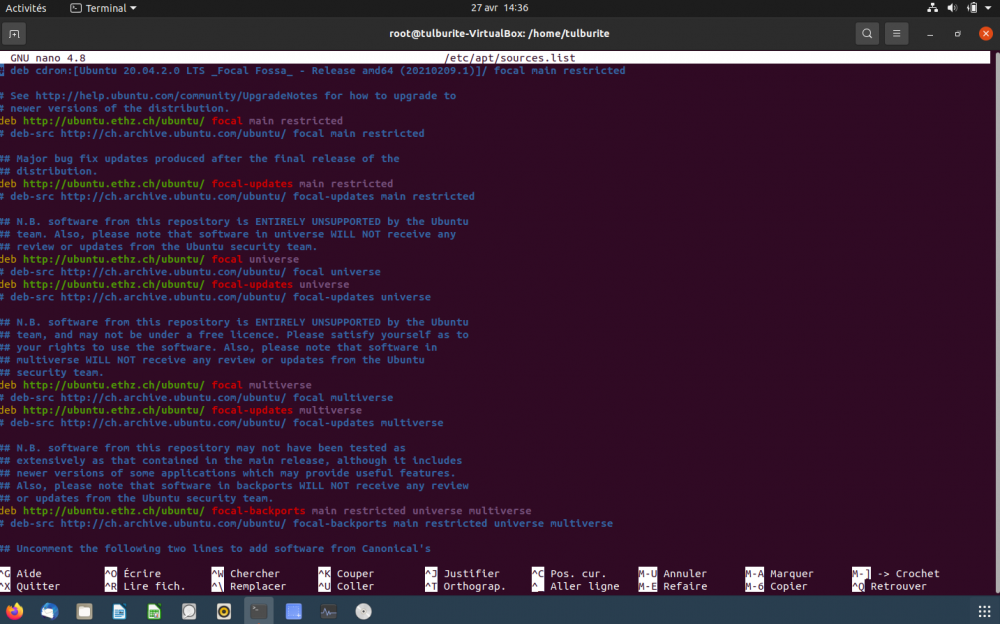The image size is (1000, 624).
Task: Click the ^W Chercher shortcut
Action: tap(246, 574)
